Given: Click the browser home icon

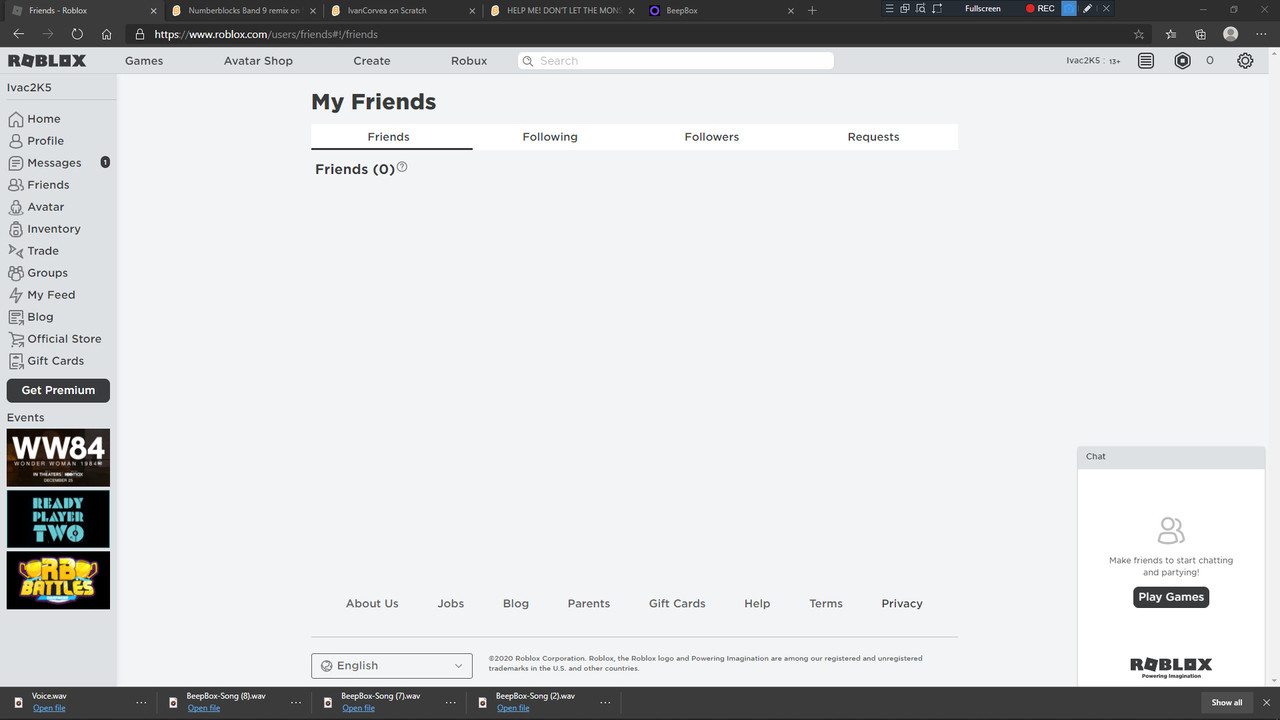Looking at the screenshot, I should [107, 34].
